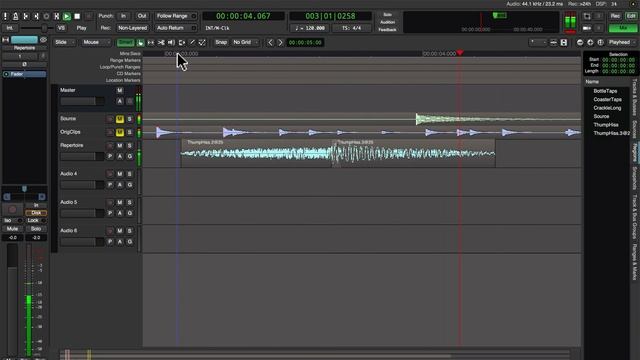Mute the Audio 4 track
Viewport: 640px width, 360px height.
pos(120,174)
